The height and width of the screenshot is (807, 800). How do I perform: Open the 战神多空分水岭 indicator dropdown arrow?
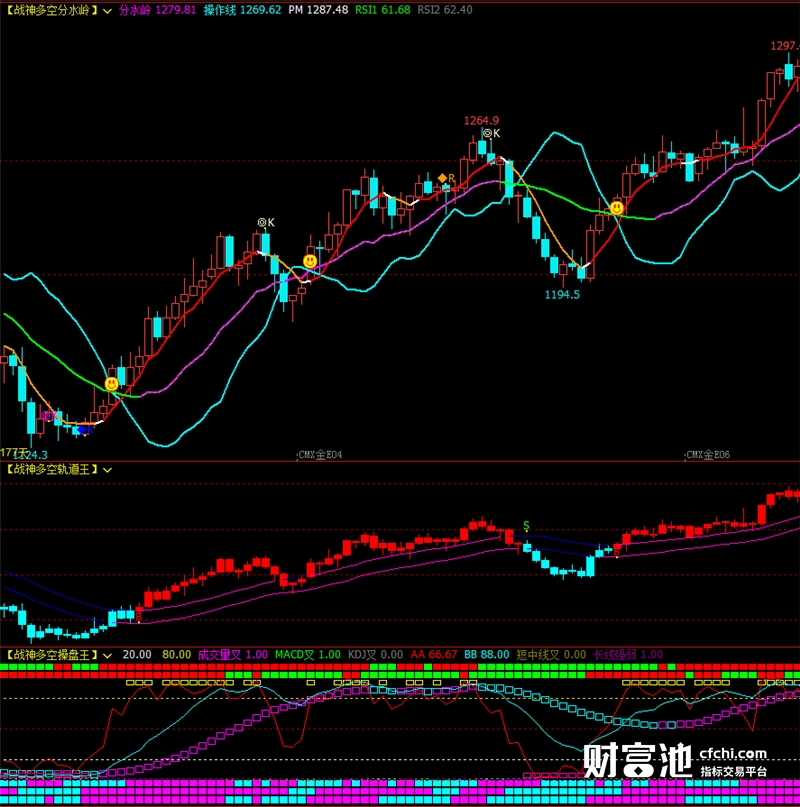(107, 11)
